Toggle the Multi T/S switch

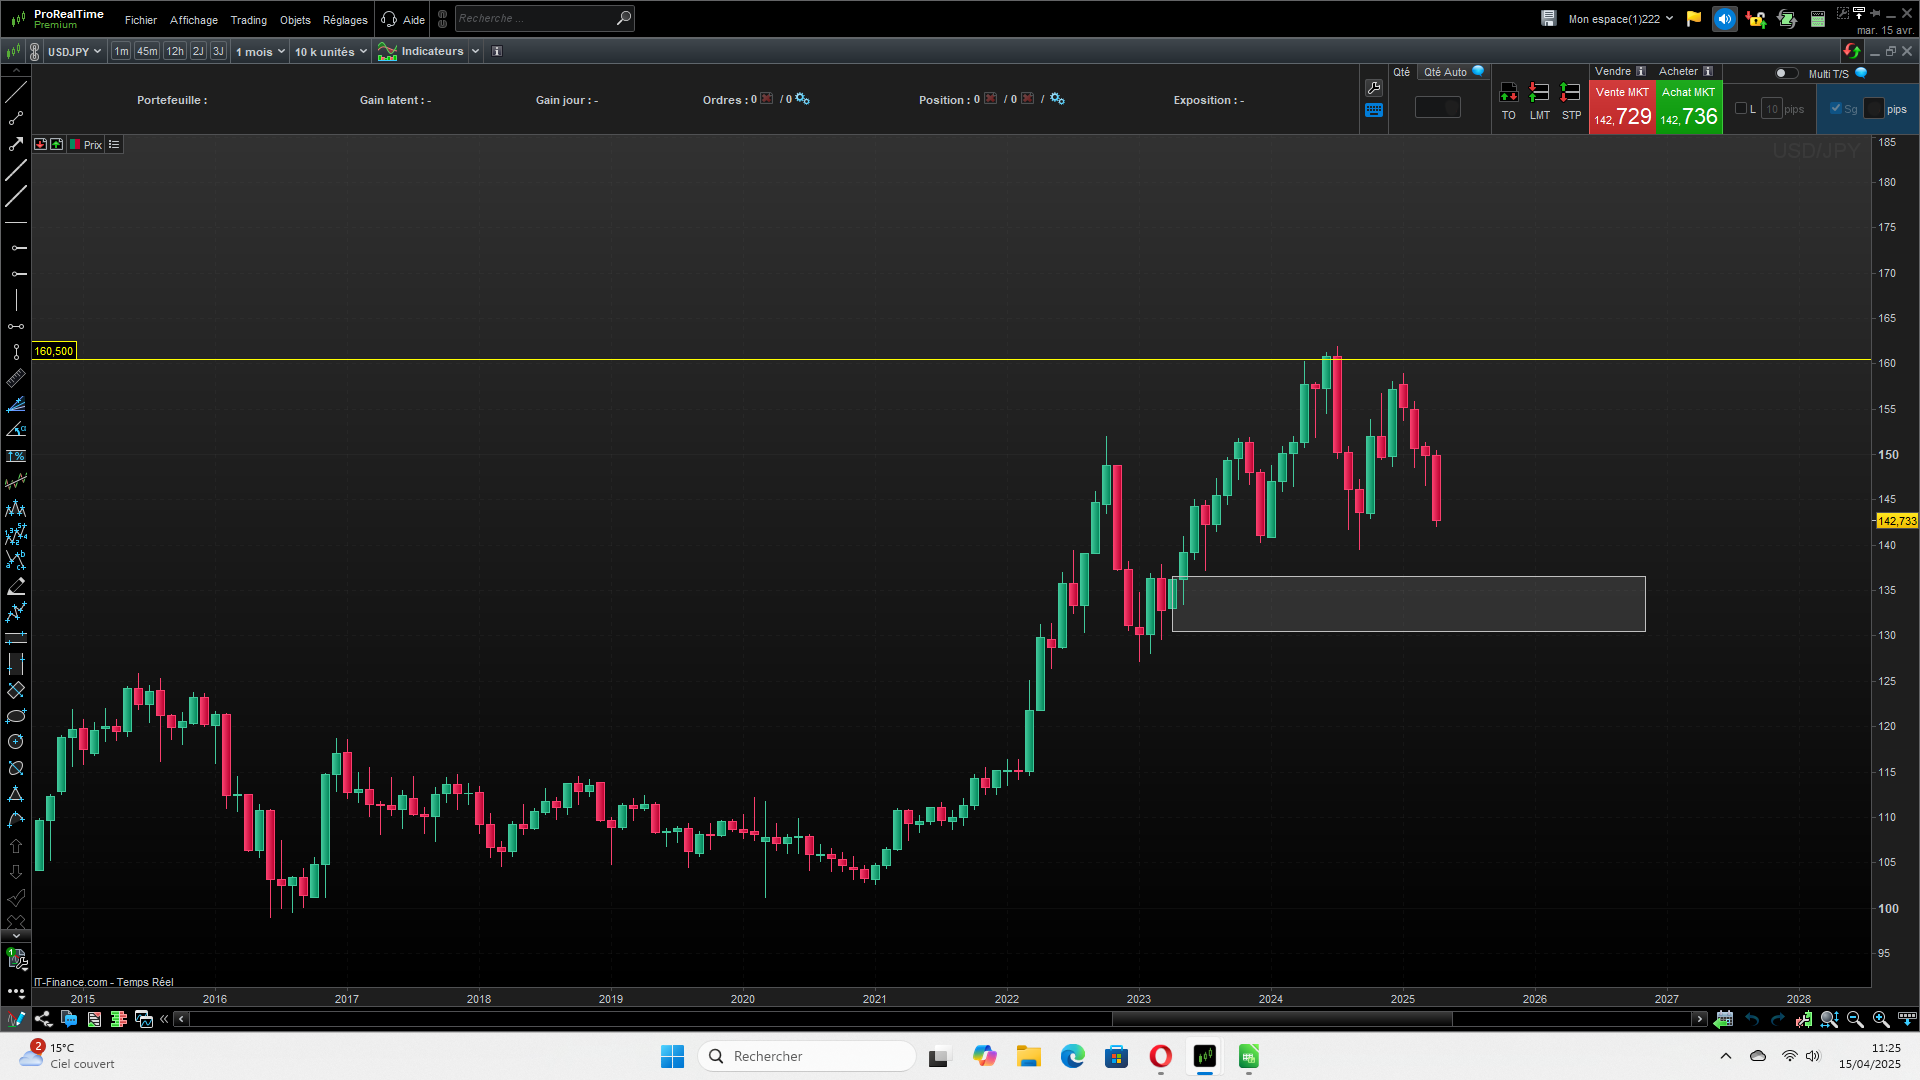point(1785,73)
